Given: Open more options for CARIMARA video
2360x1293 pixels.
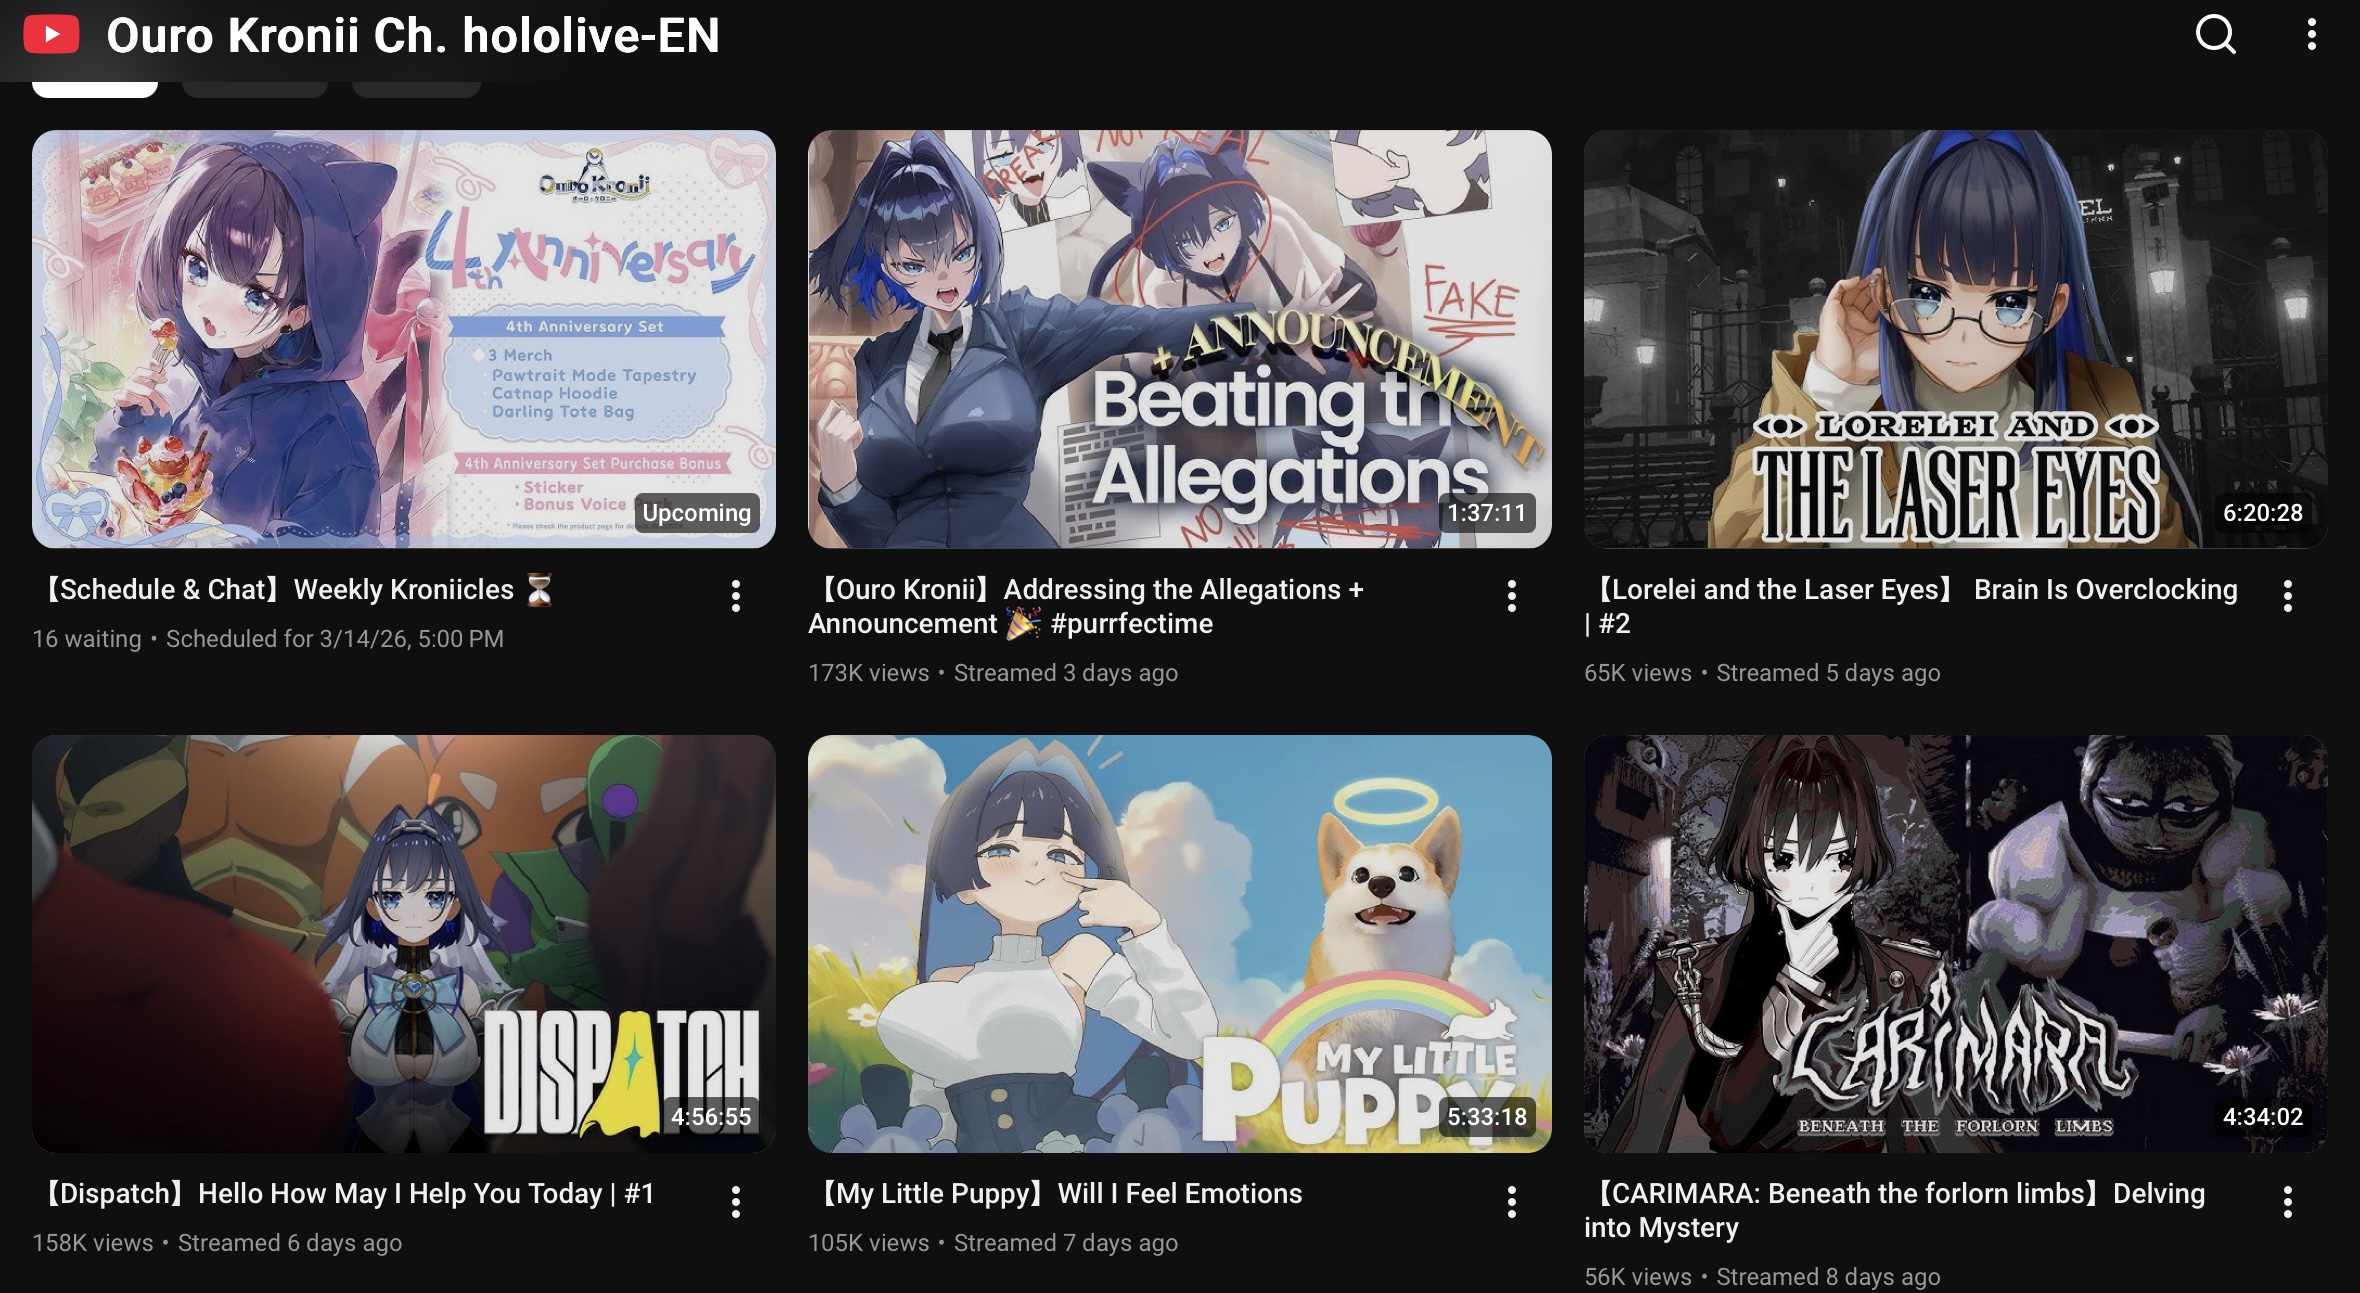Looking at the screenshot, I should [x=2288, y=1201].
